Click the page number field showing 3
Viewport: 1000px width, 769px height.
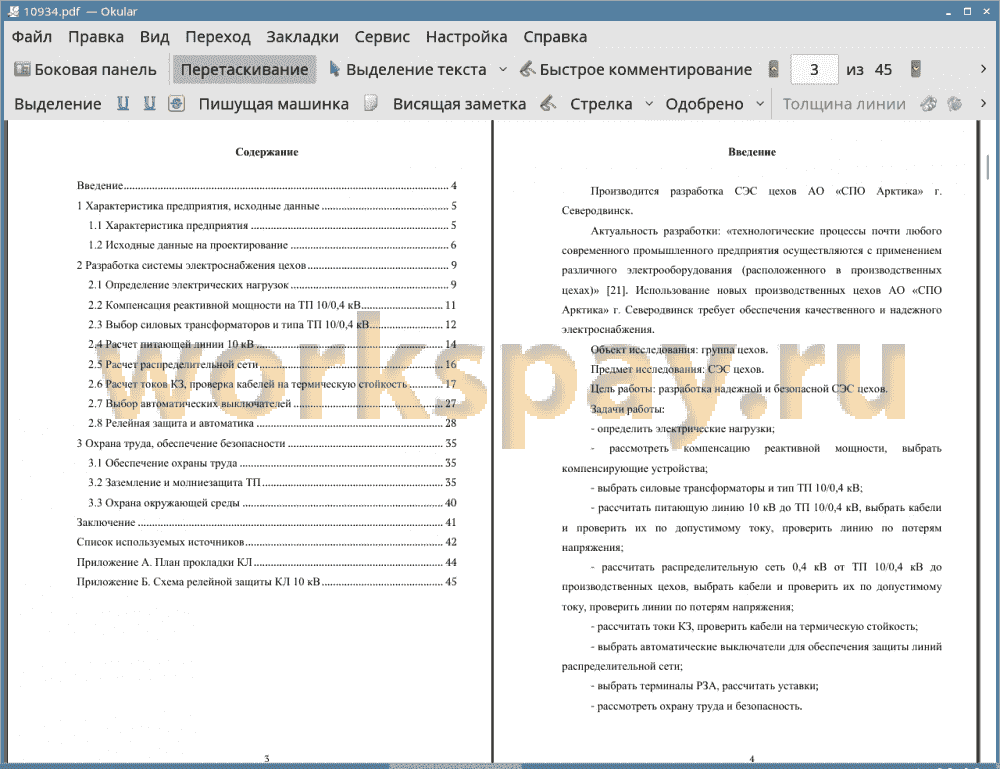pyautogui.click(x=814, y=70)
